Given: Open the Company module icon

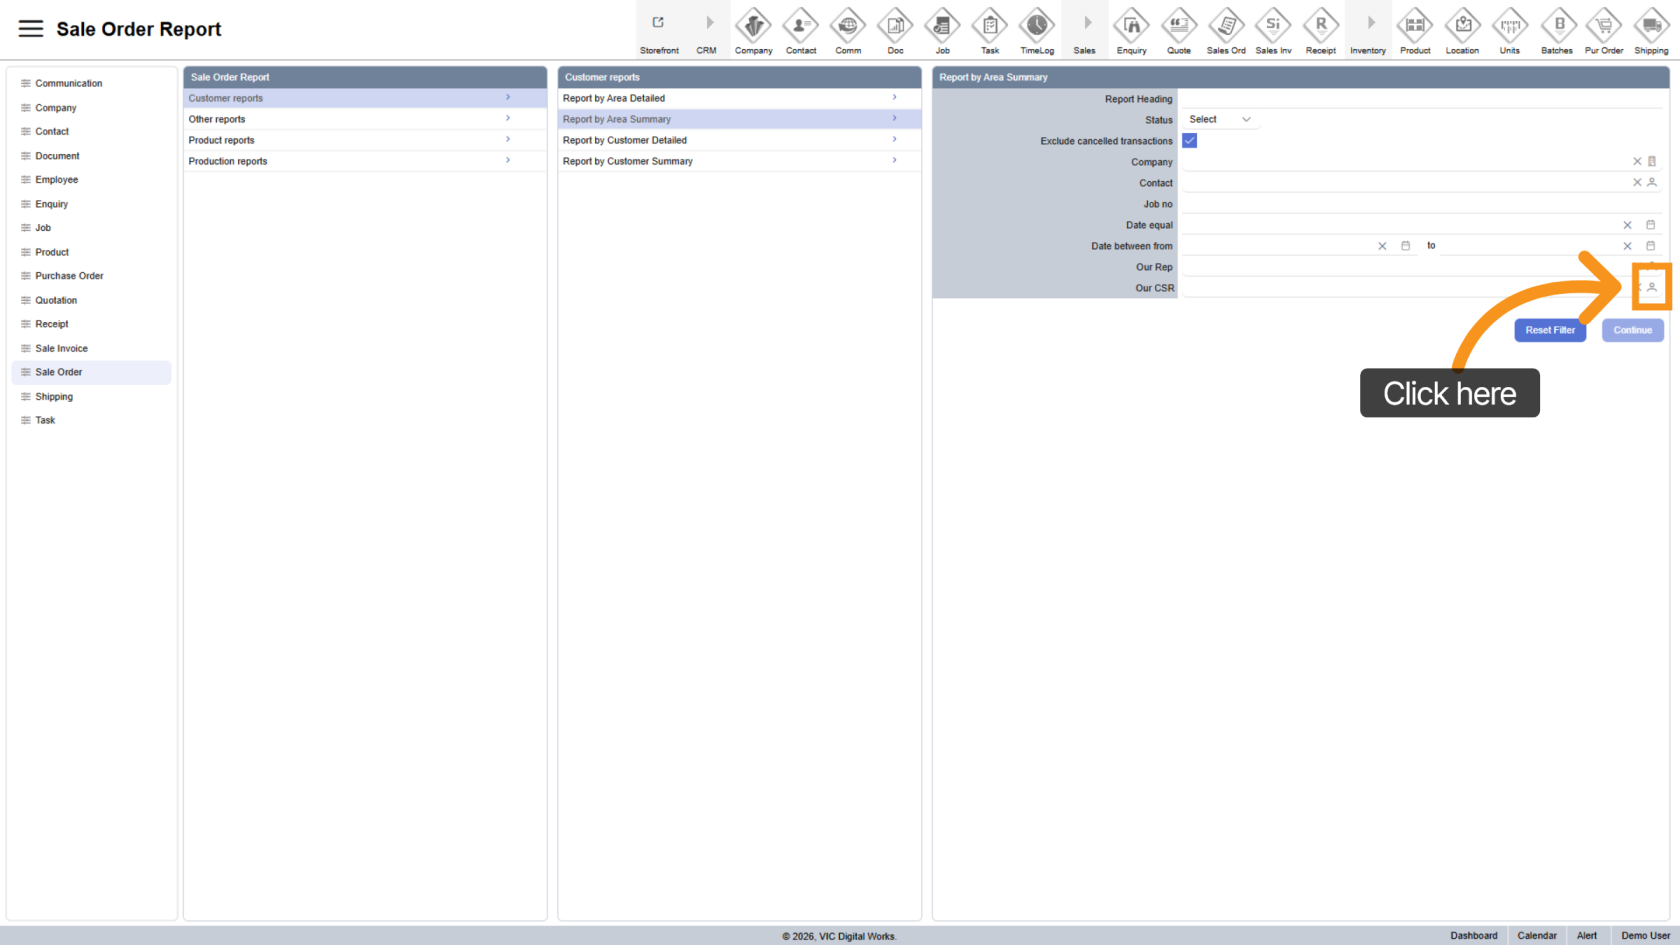Looking at the screenshot, I should [753, 26].
